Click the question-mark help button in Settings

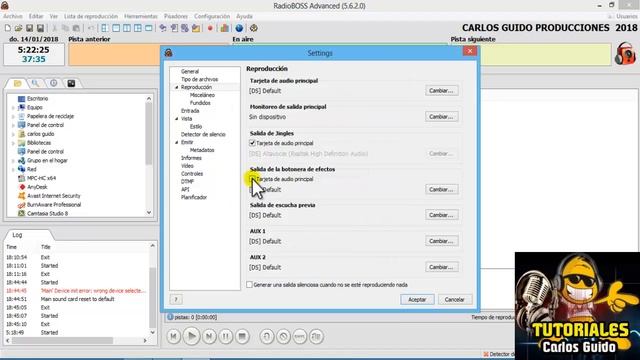176,300
